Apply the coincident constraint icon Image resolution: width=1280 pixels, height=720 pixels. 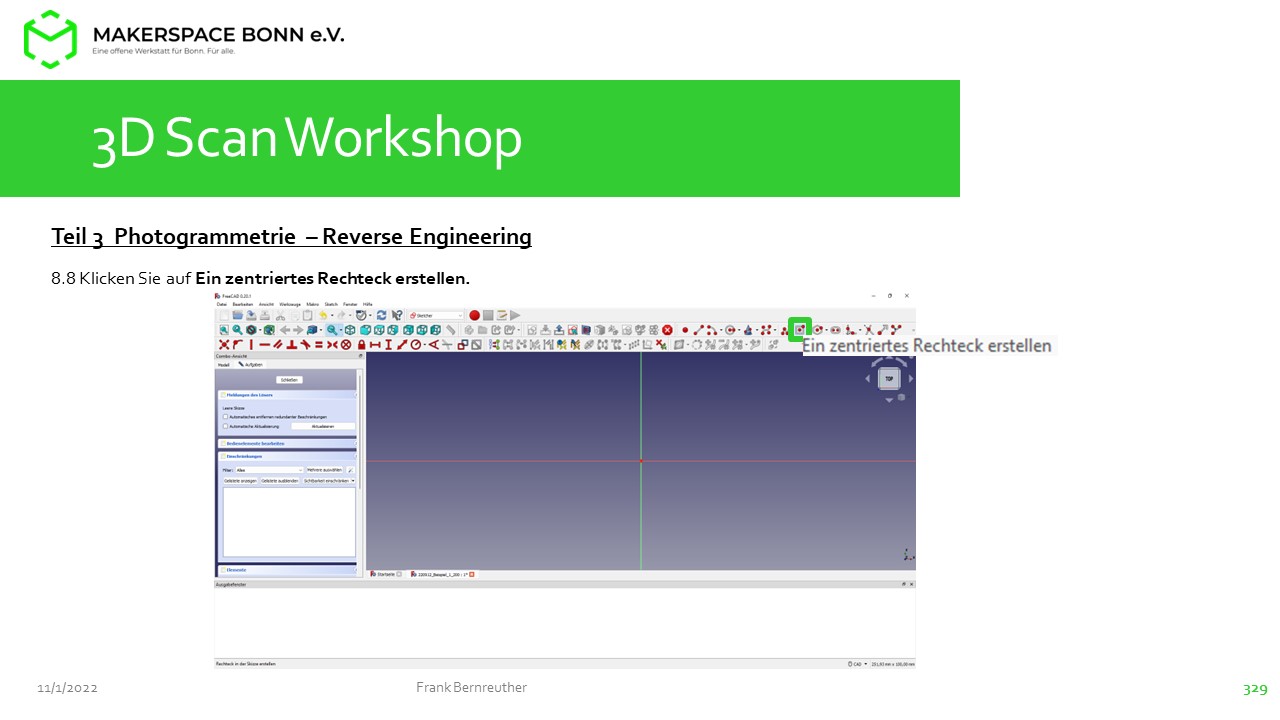(x=224, y=345)
